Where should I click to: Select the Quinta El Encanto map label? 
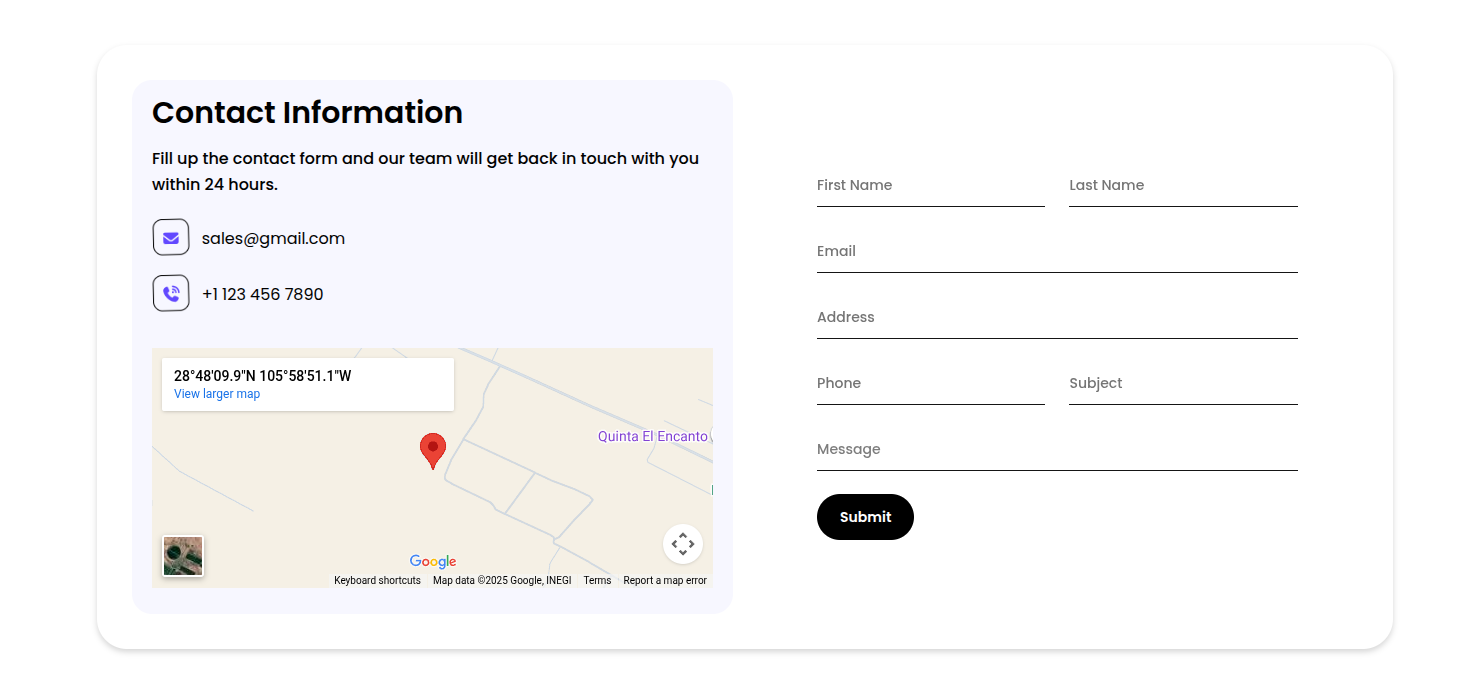point(652,437)
